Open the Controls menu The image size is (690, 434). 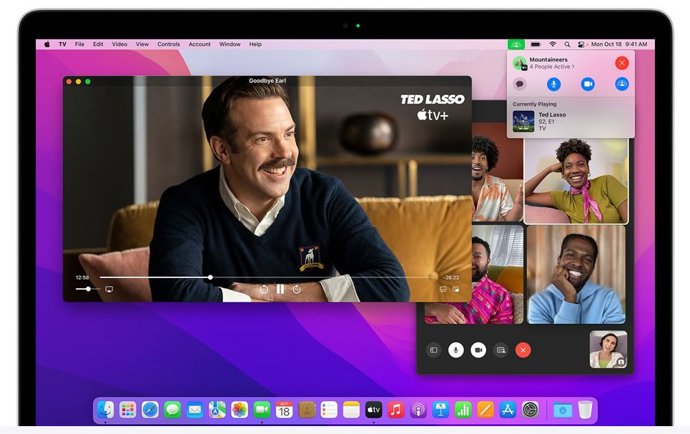click(x=169, y=44)
